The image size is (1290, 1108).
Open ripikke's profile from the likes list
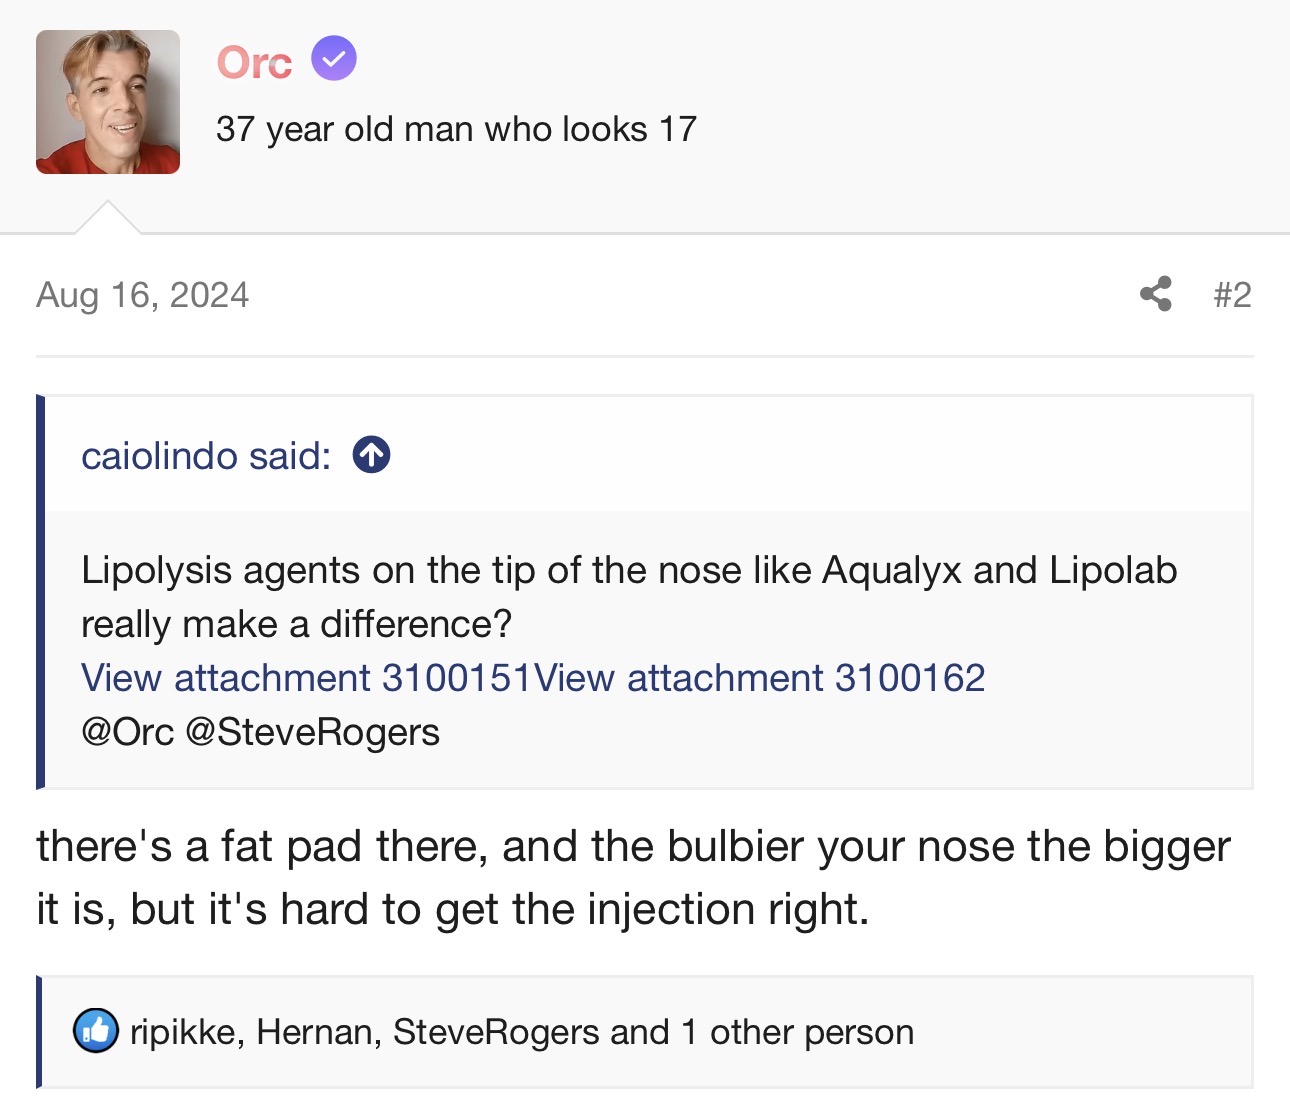tap(182, 1032)
